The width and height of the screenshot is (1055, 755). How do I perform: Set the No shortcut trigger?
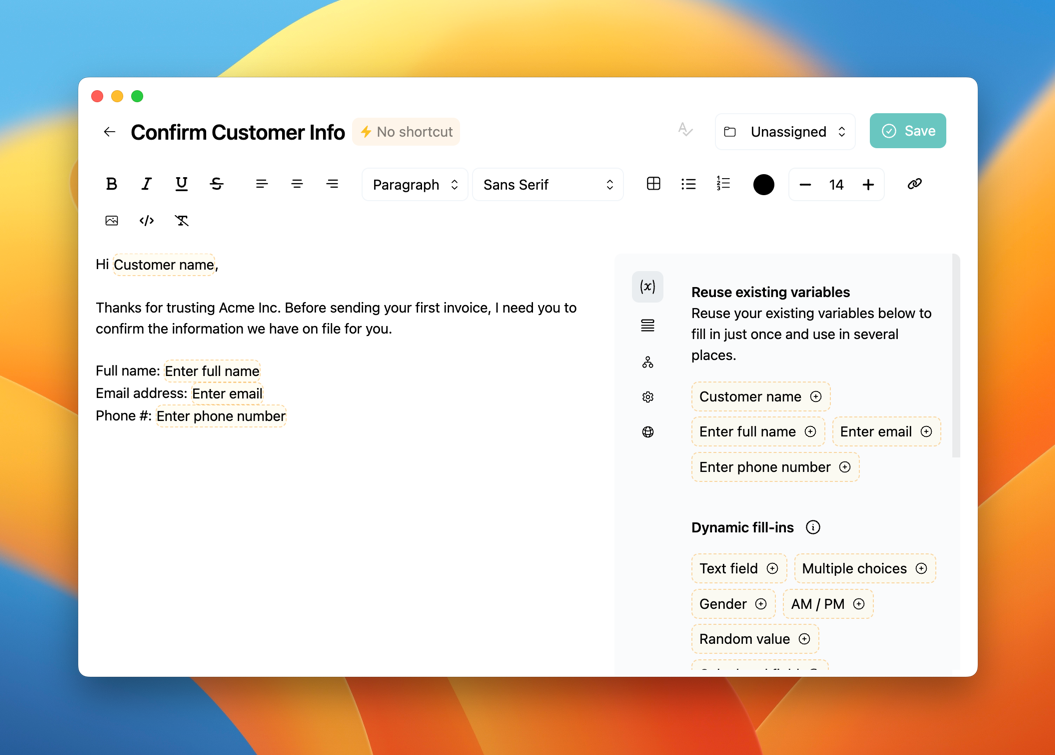(406, 132)
